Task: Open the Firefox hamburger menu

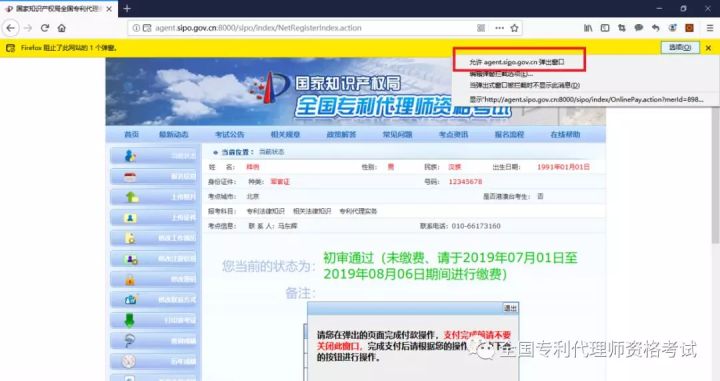Action: point(709,28)
